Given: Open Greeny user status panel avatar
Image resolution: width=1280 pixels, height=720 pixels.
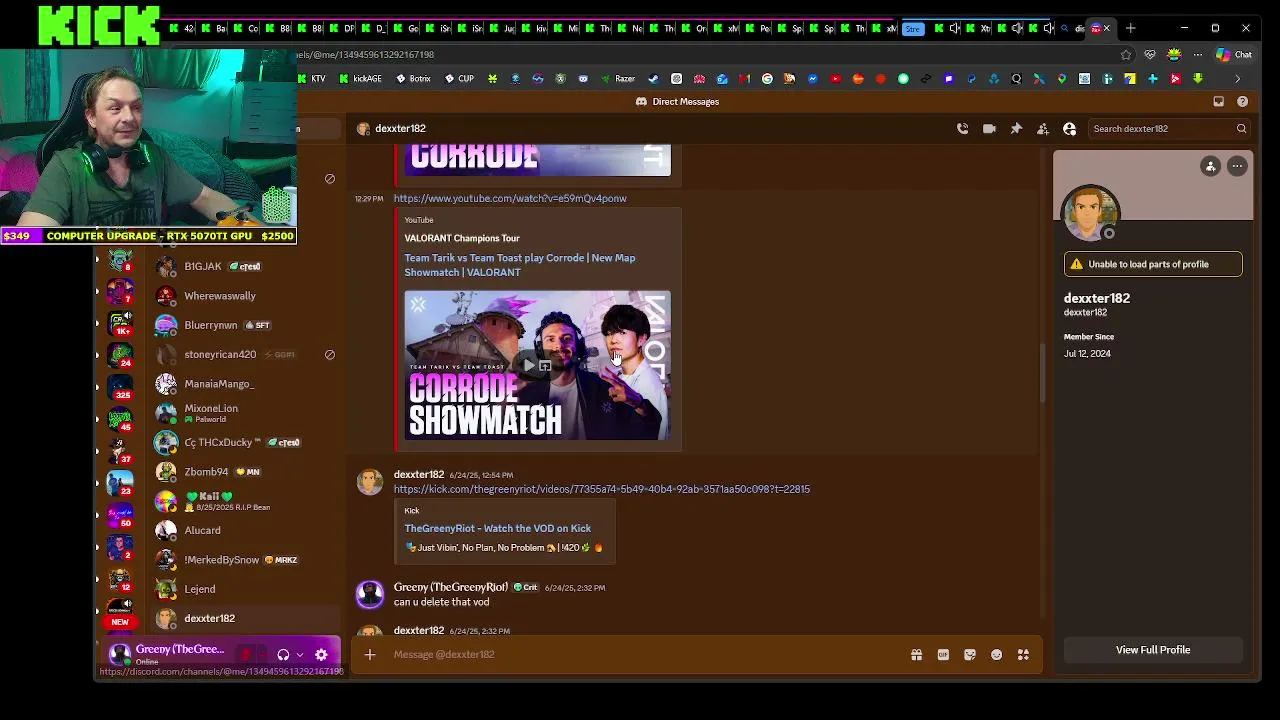Looking at the screenshot, I should pyautogui.click(x=120, y=654).
